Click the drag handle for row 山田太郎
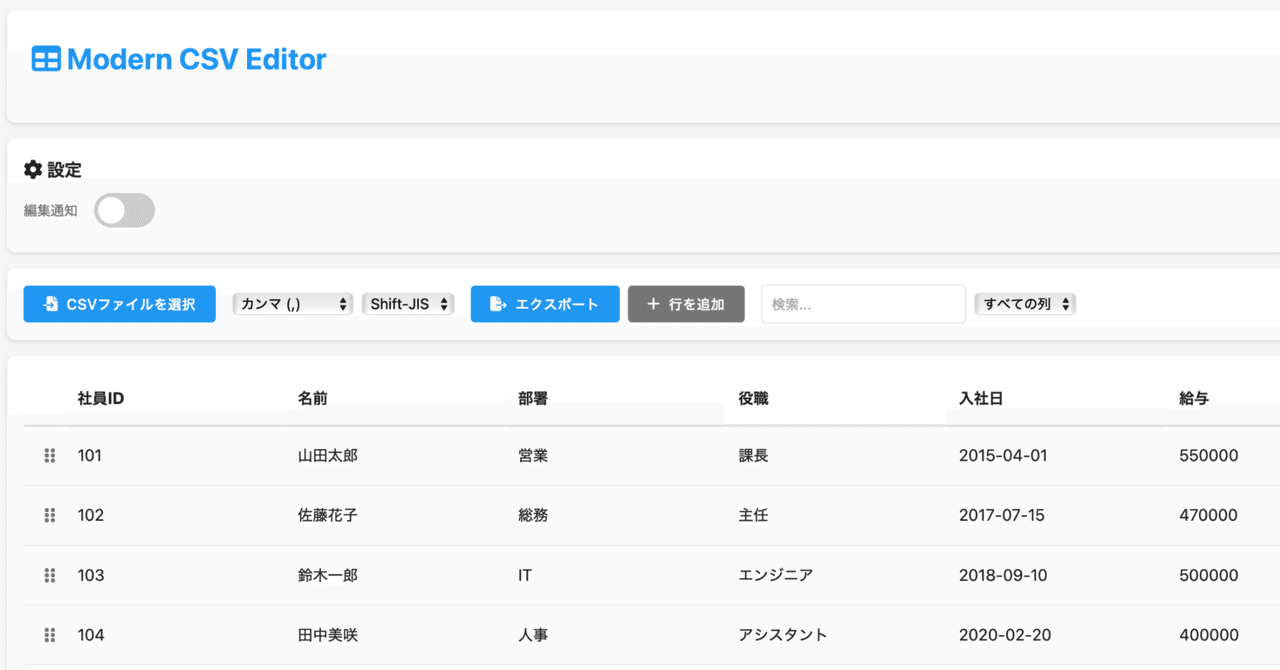This screenshot has height=670, width=1280. [49, 455]
